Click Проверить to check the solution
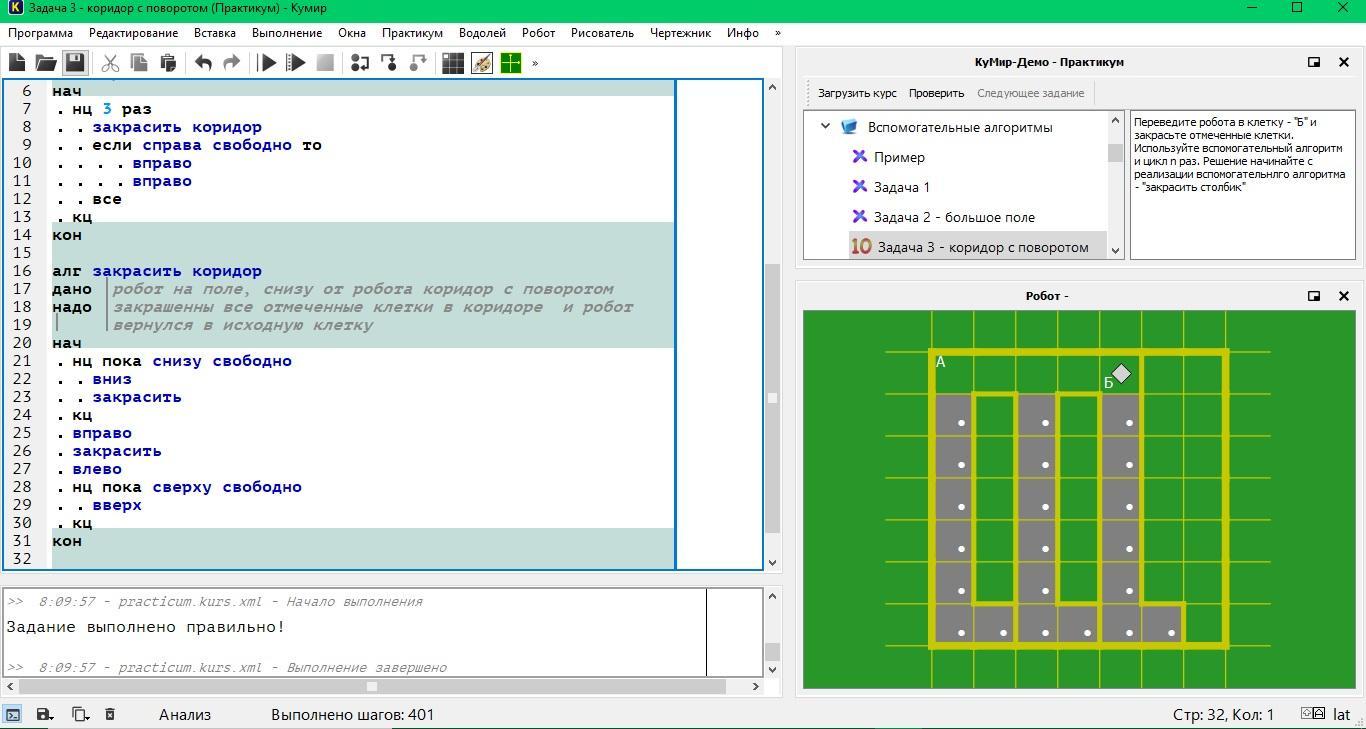Screen dimensions: 1366x729 click(x=936, y=93)
